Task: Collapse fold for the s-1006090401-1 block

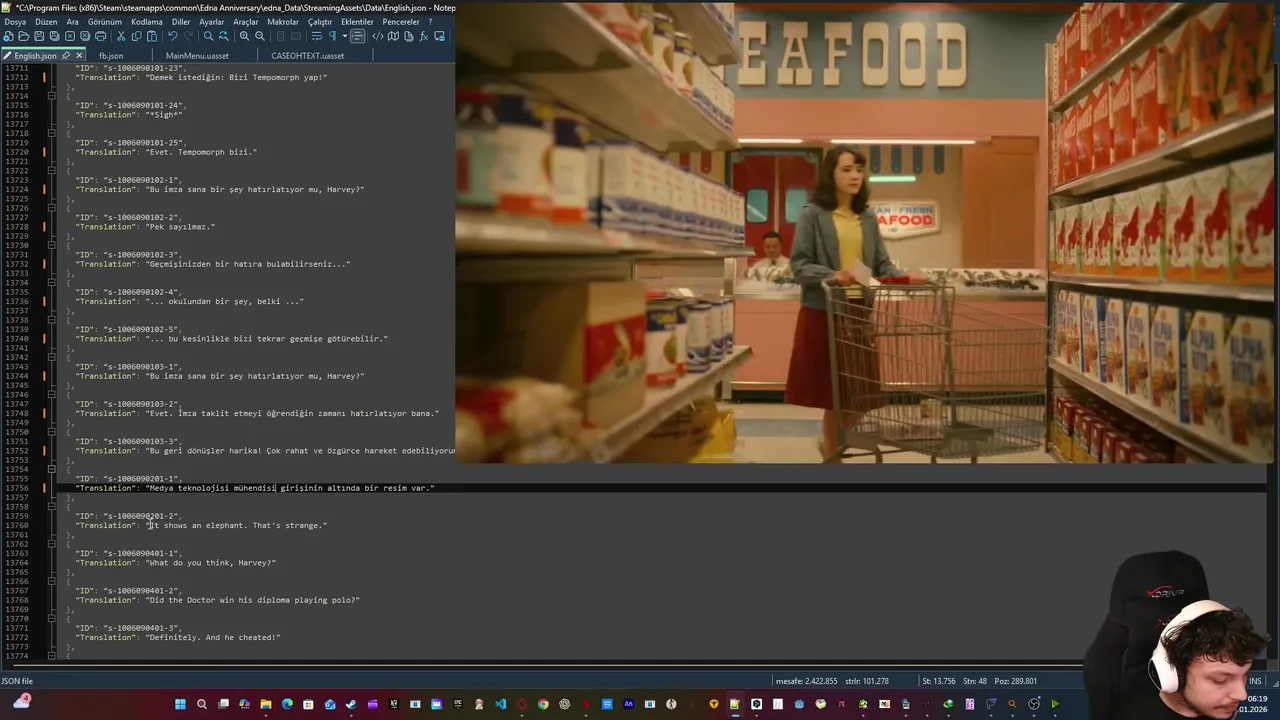Action: click(52, 544)
